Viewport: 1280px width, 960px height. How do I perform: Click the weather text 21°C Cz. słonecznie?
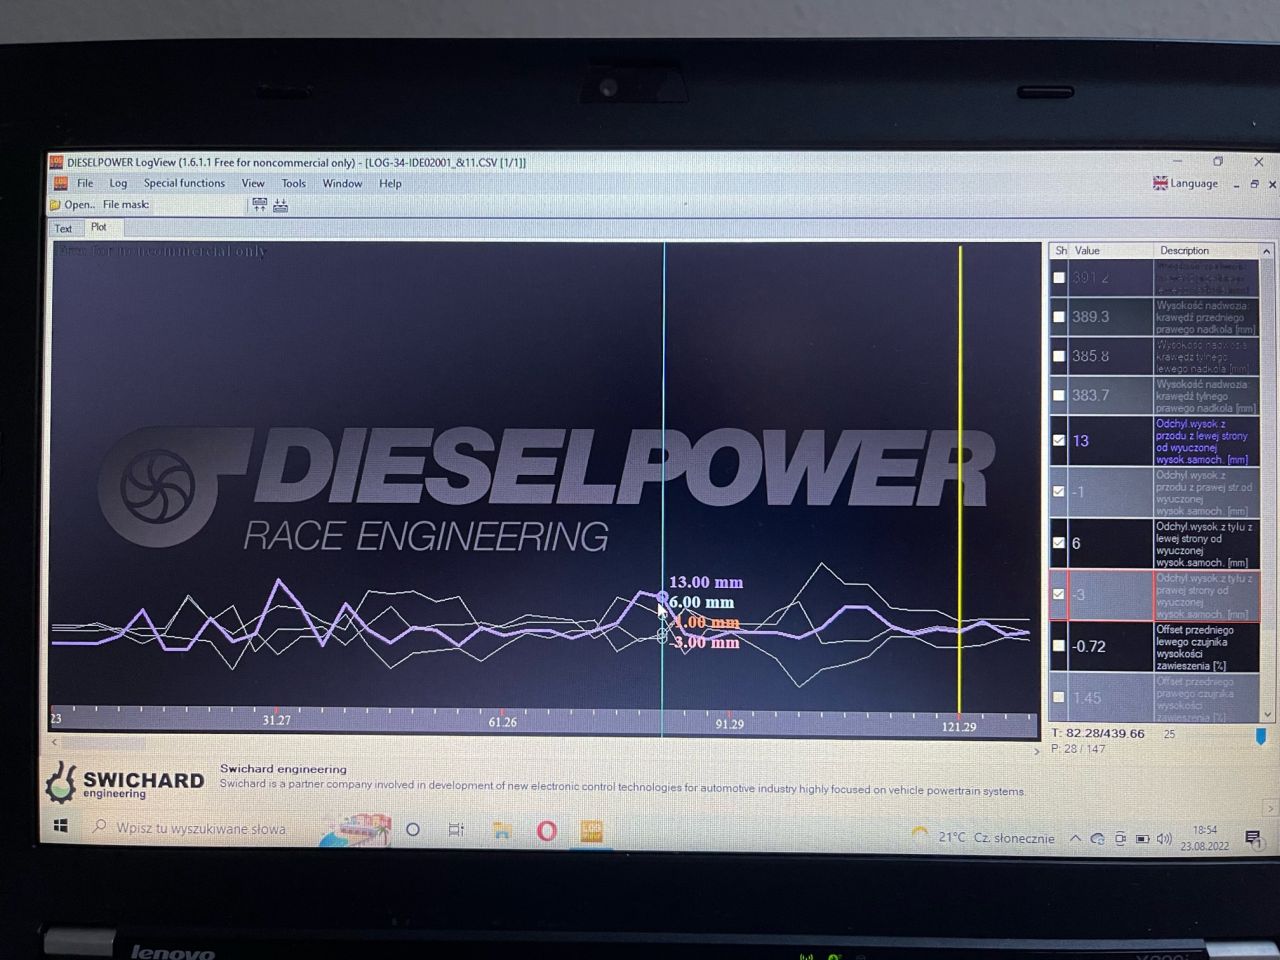point(996,838)
